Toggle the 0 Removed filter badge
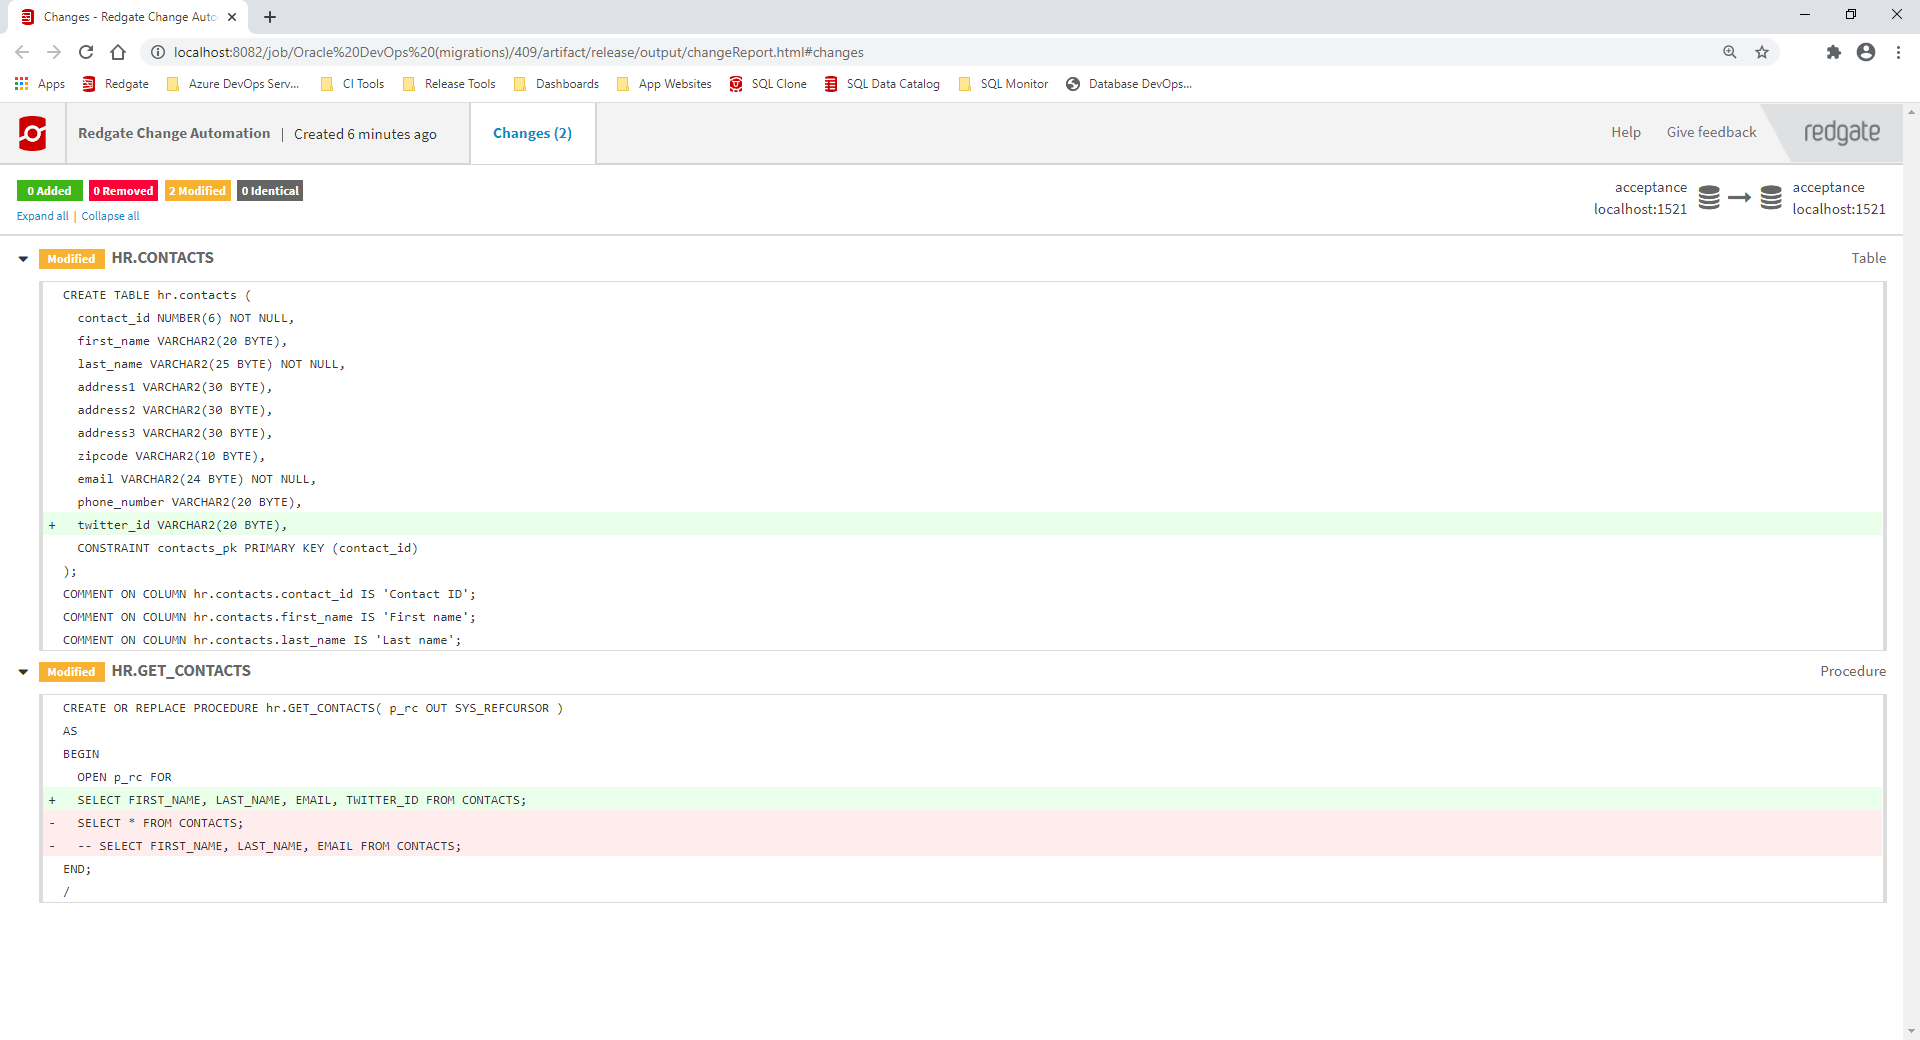Viewport: 1920px width, 1040px height. pos(123,191)
